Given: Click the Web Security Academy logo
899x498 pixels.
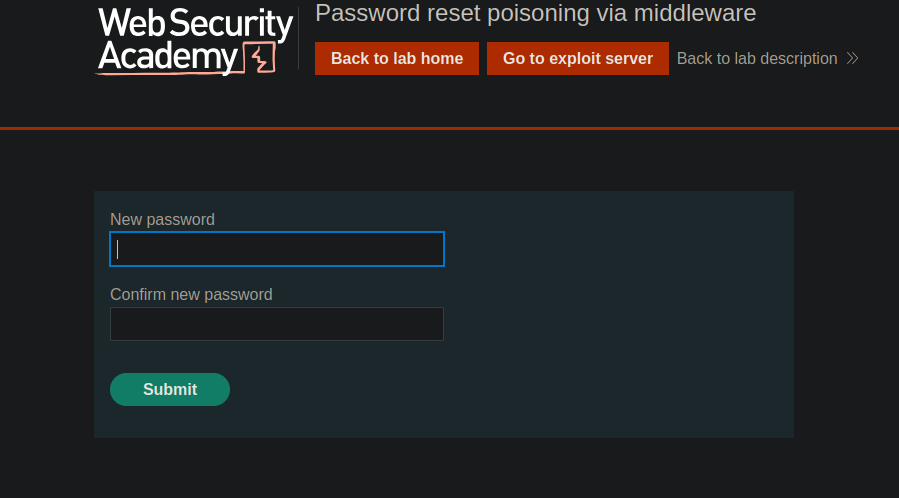Looking at the screenshot, I should 195,40.
